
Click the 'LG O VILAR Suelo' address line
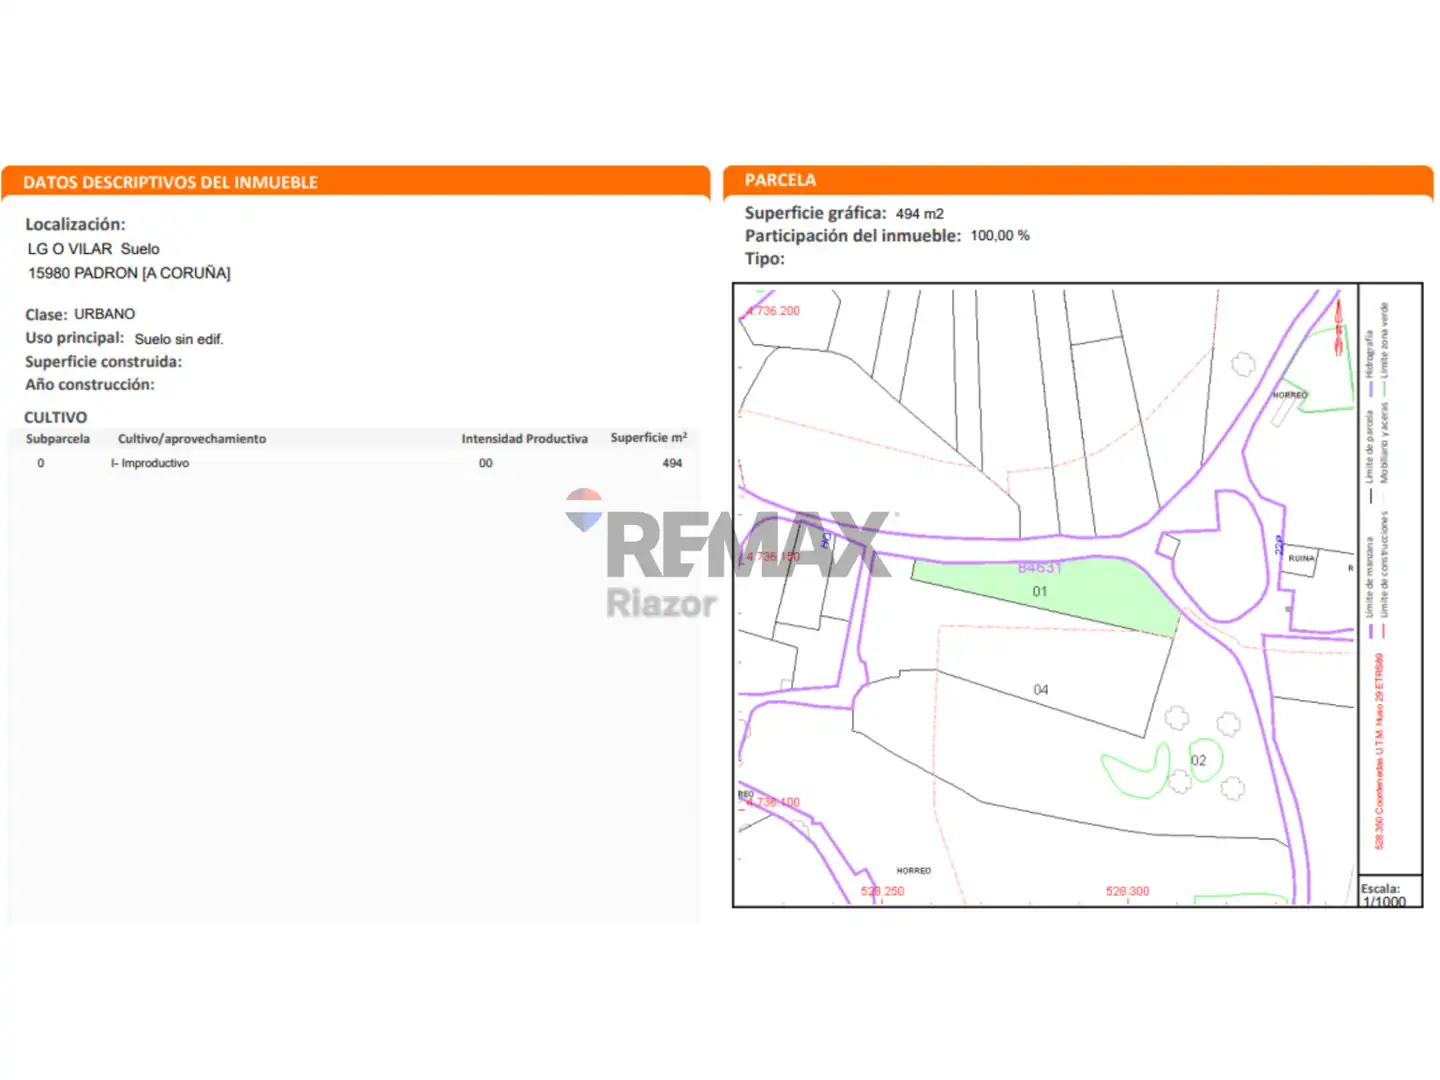click(x=93, y=248)
